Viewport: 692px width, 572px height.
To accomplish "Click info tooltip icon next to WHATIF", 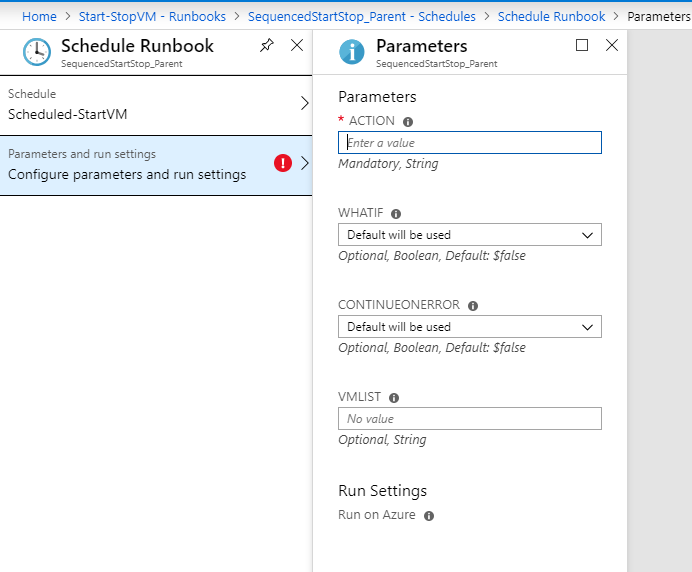I will (396, 214).
